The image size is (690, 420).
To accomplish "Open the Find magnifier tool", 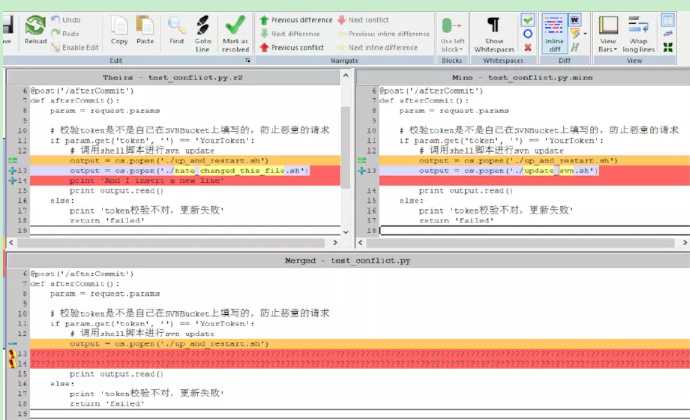I will (176, 30).
